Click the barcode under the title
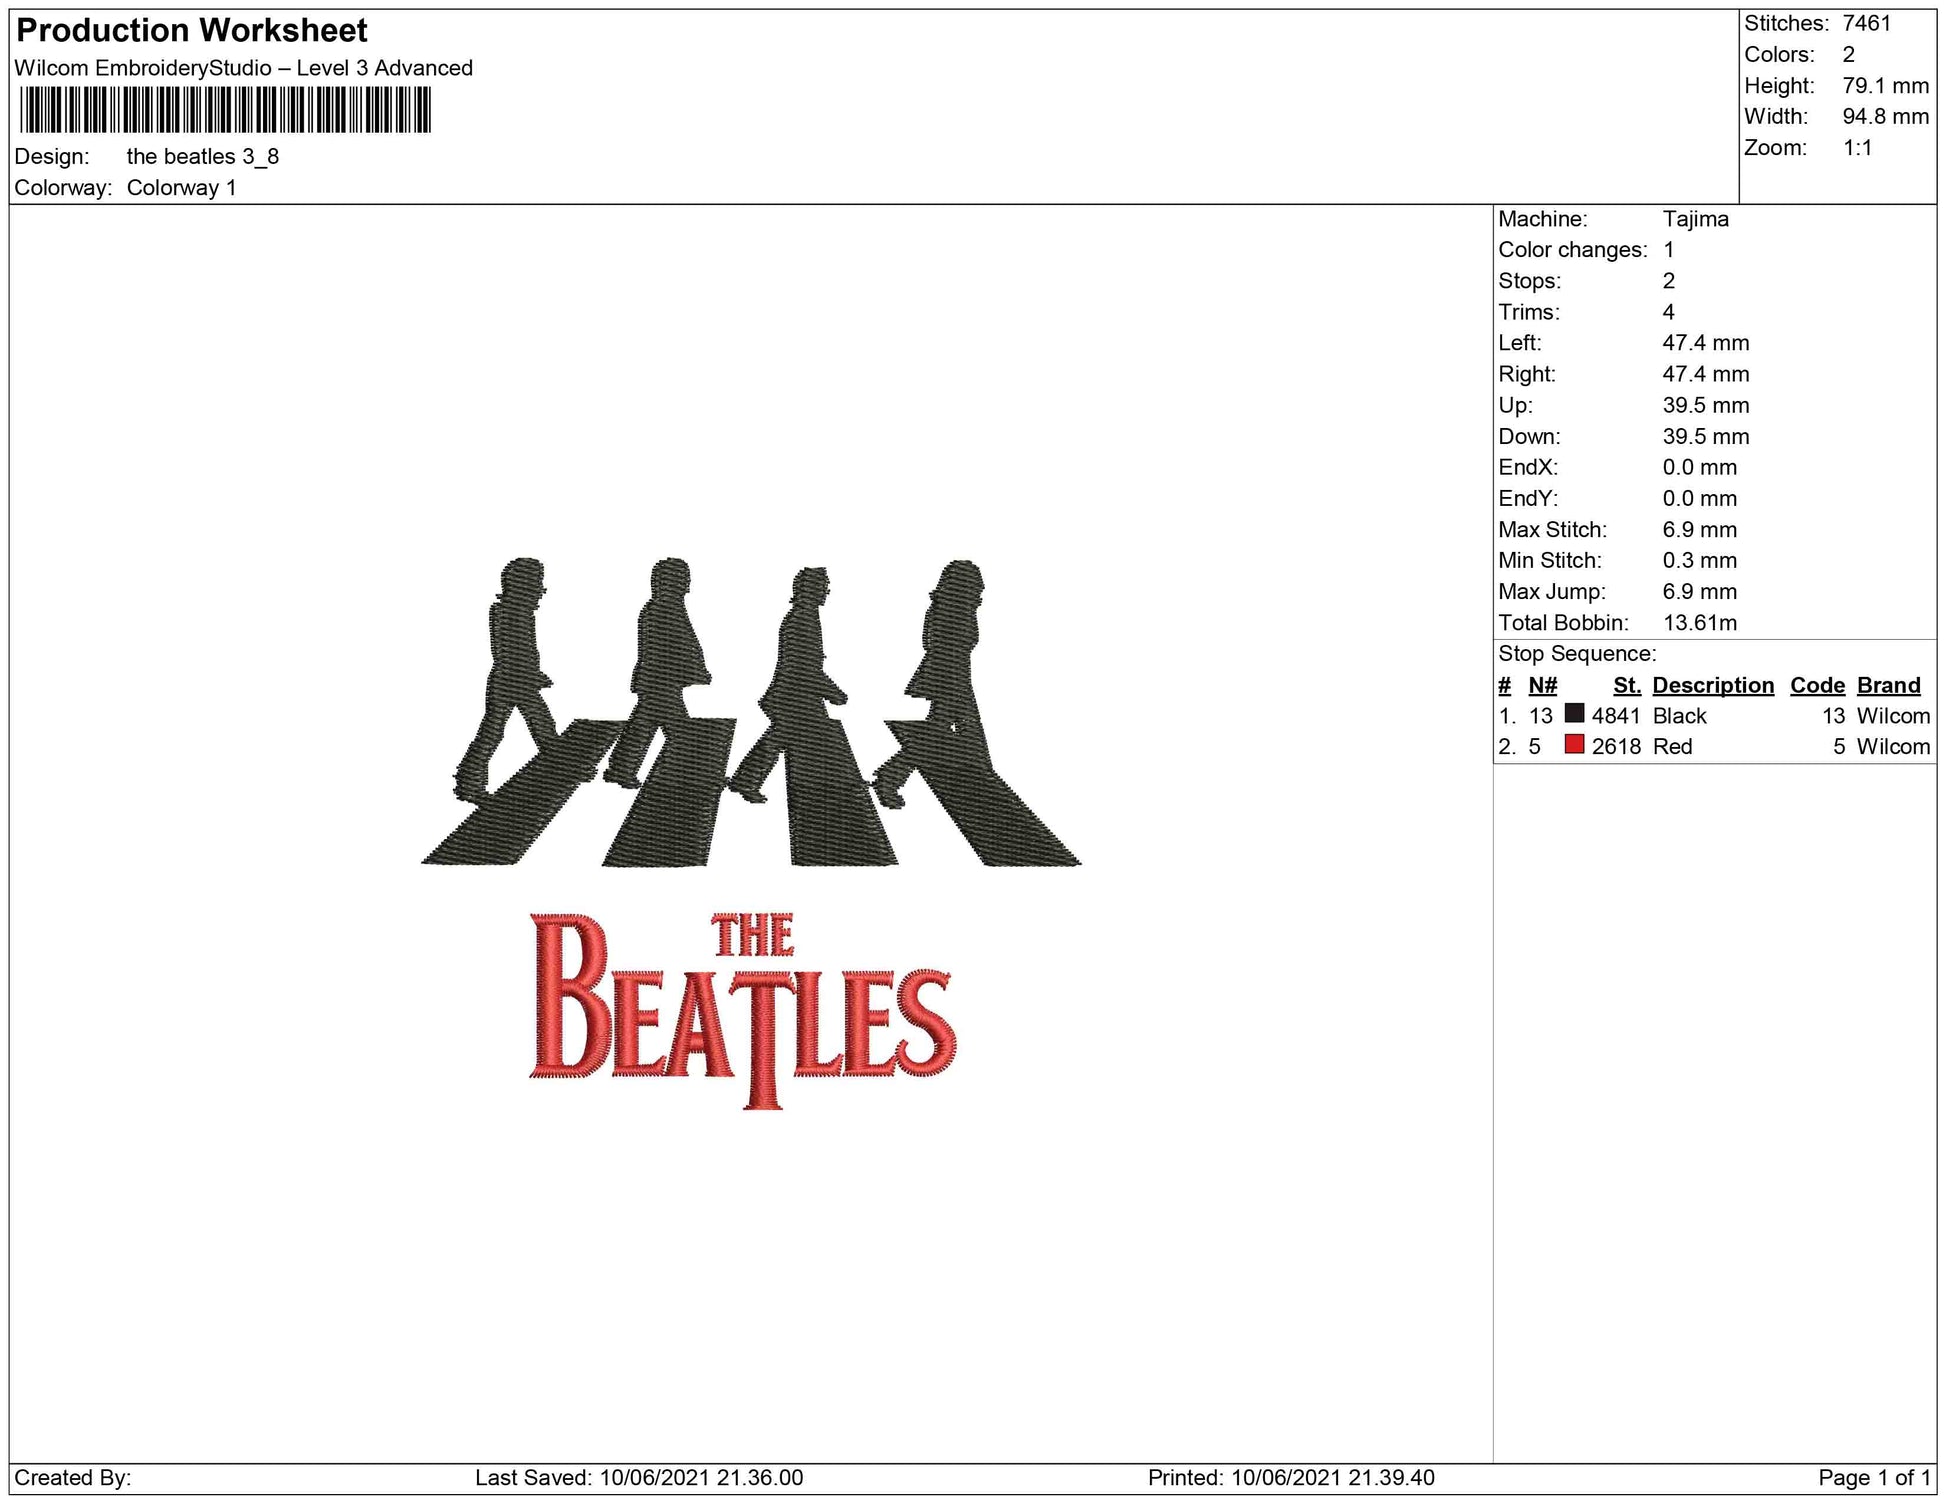 (x=225, y=110)
